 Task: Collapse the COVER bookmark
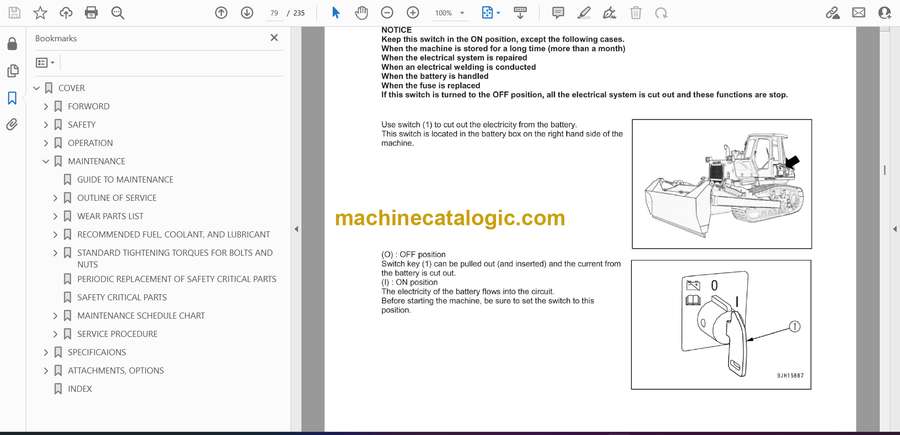pos(37,88)
